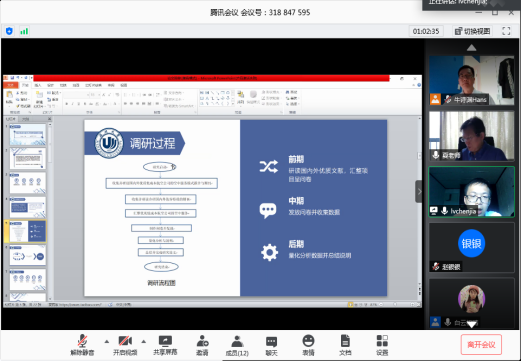The height and width of the screenshot is (362, 521).
Task: Expand audio options arrow beside 解除静音
Action: point(107,341)
